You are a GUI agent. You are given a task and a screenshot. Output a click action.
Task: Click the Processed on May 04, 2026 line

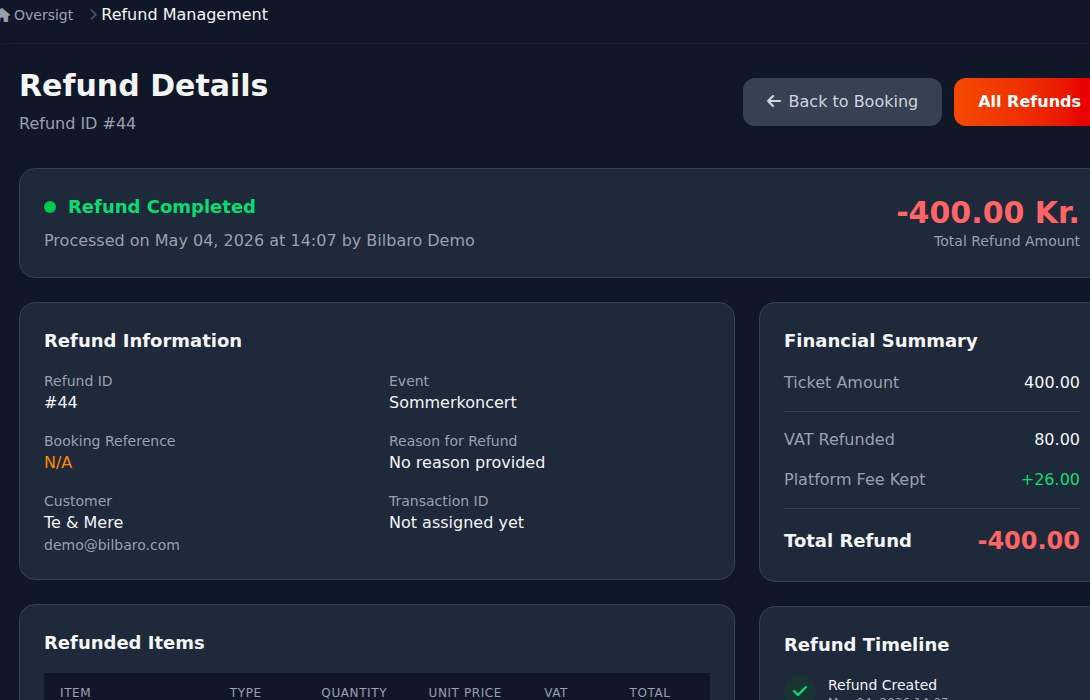click(x=259, y=241)
